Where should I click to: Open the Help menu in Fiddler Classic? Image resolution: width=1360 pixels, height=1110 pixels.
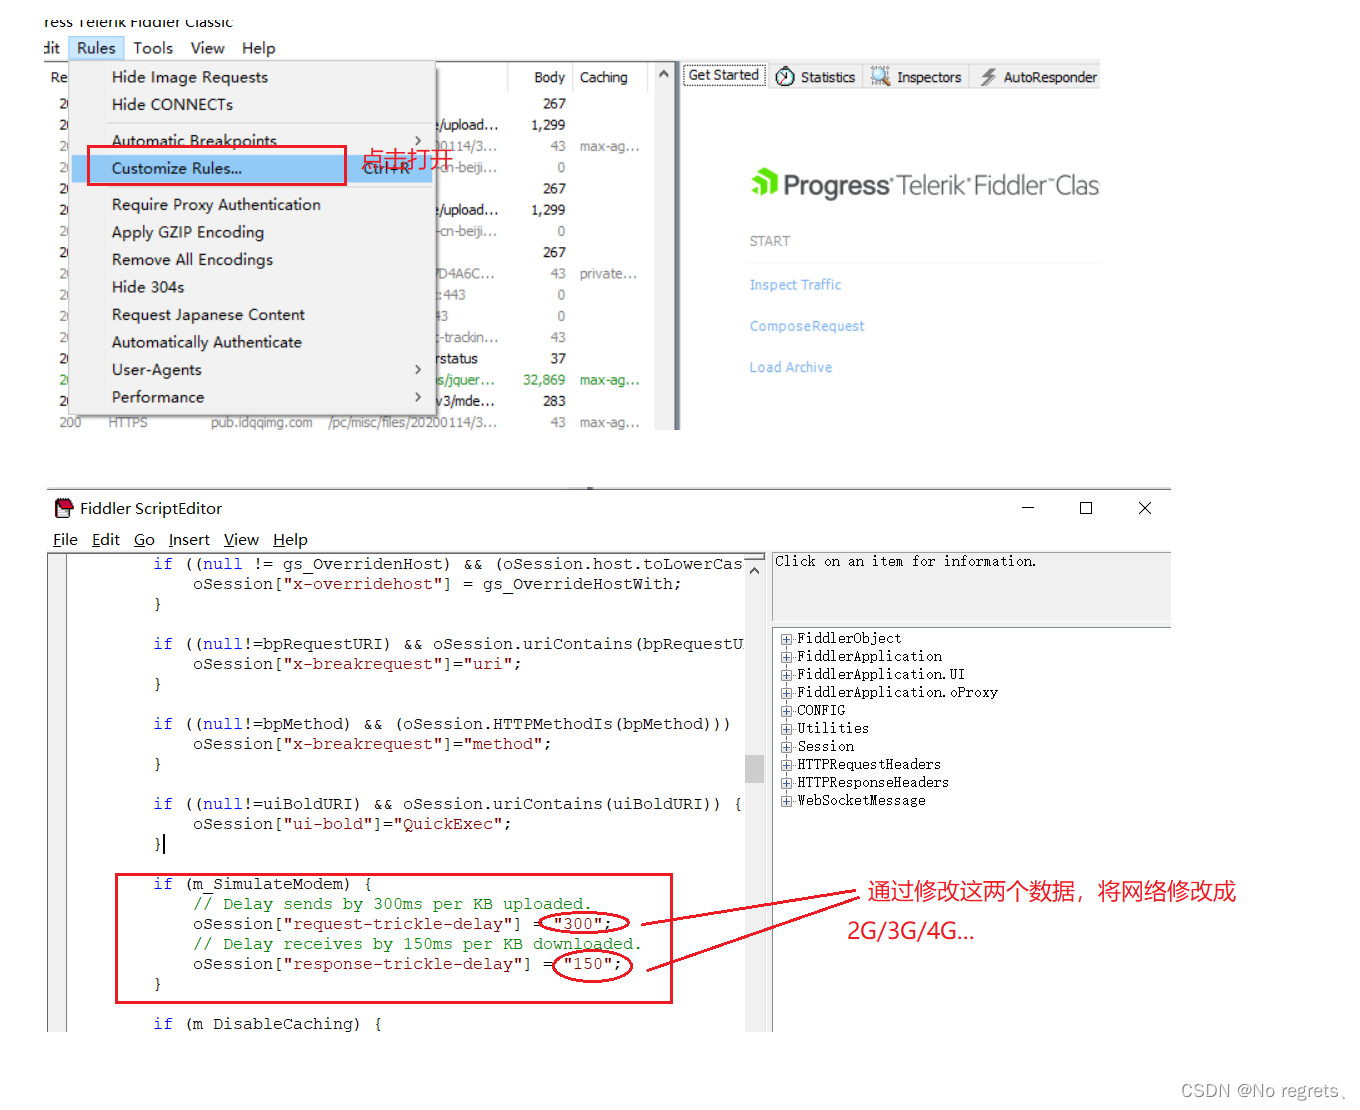point(258,48)
